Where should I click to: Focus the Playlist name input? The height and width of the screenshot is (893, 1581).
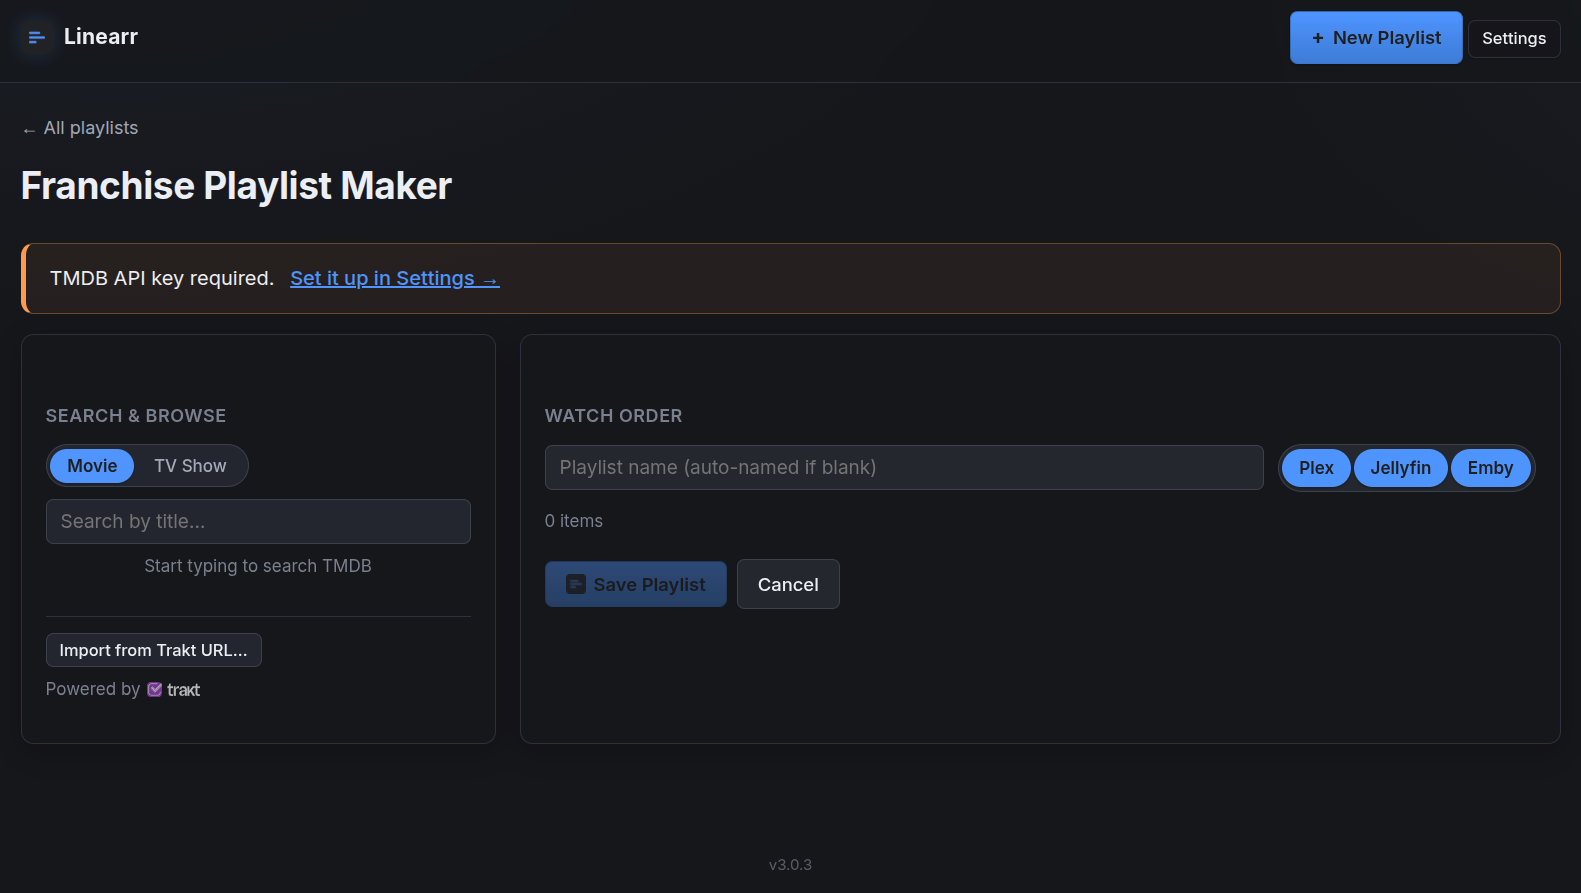904,467
